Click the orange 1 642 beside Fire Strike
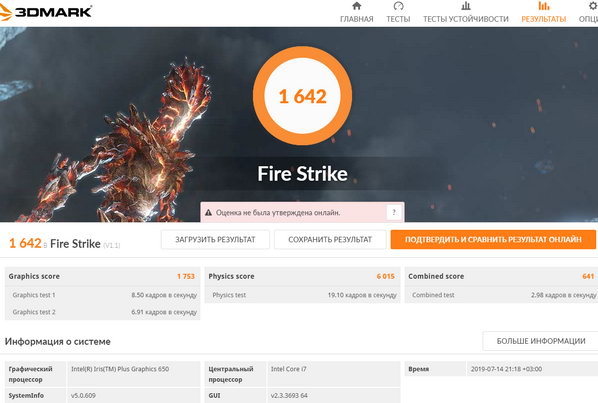The height and width of the screenshot is (403, 598). coord(25,243)
